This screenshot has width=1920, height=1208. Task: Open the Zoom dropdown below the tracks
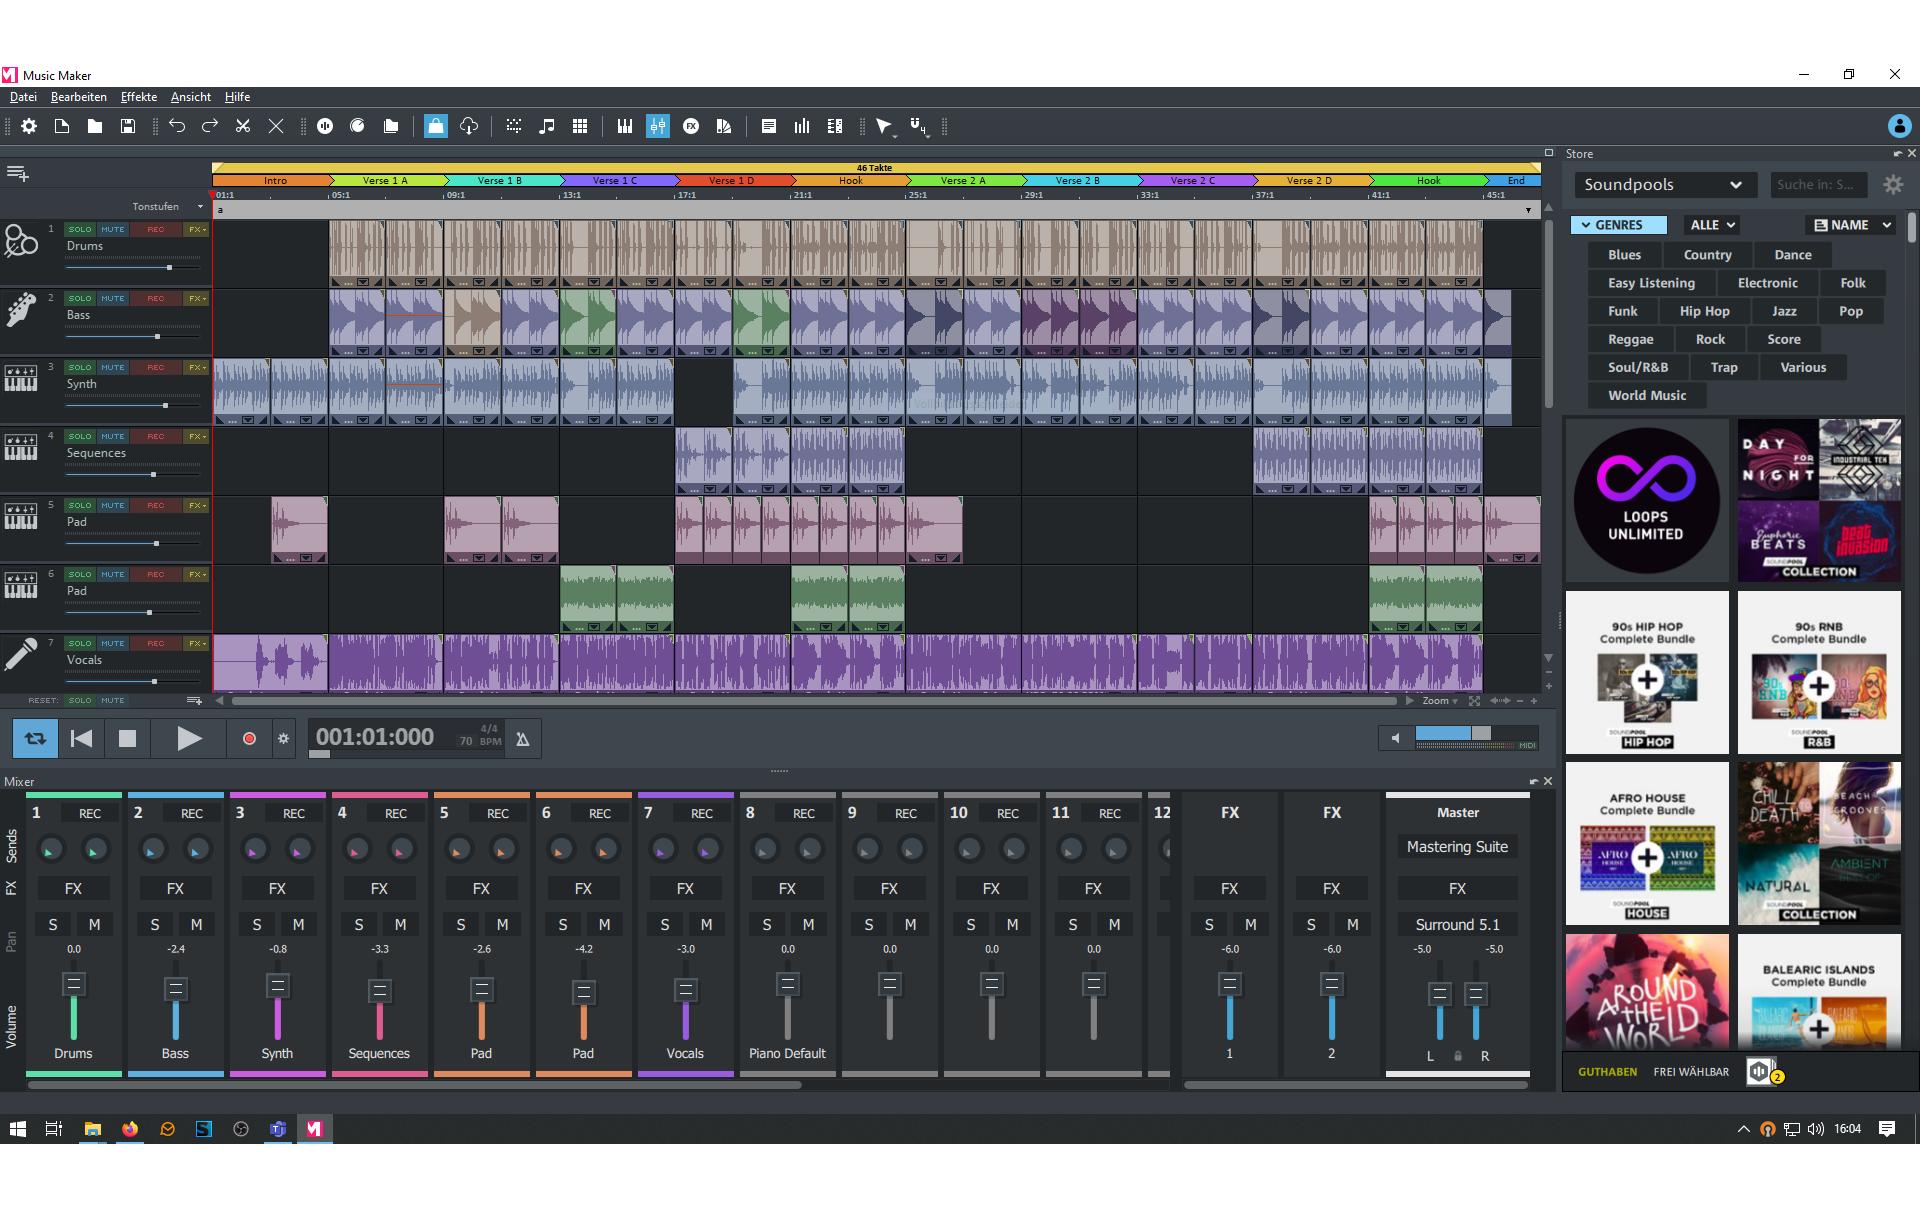(1441, 701)
